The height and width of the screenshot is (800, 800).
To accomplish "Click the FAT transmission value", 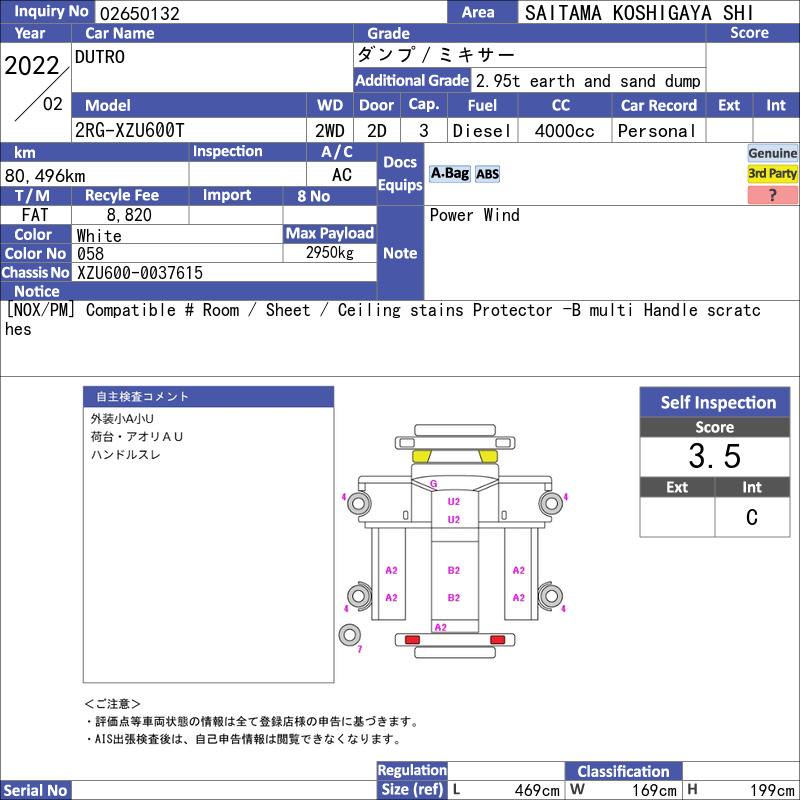I will pos(35,215).
